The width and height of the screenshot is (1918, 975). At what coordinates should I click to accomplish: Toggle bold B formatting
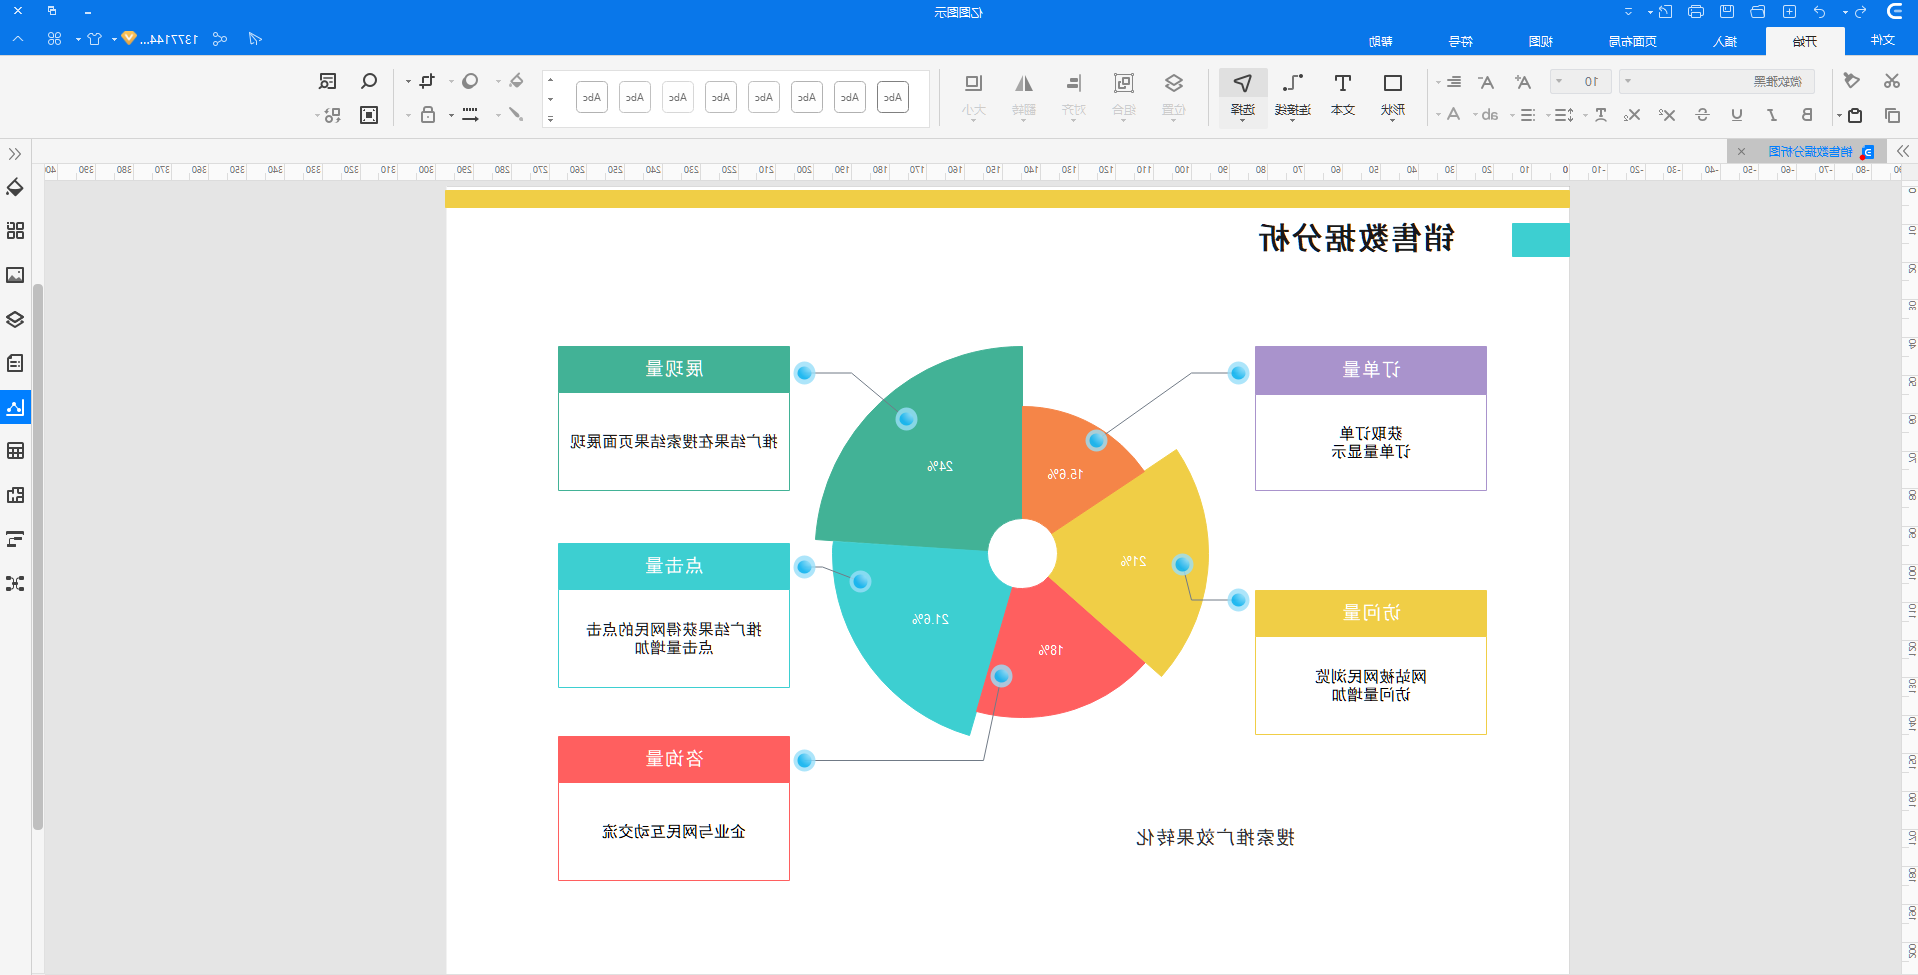[x=1807, y=115]
